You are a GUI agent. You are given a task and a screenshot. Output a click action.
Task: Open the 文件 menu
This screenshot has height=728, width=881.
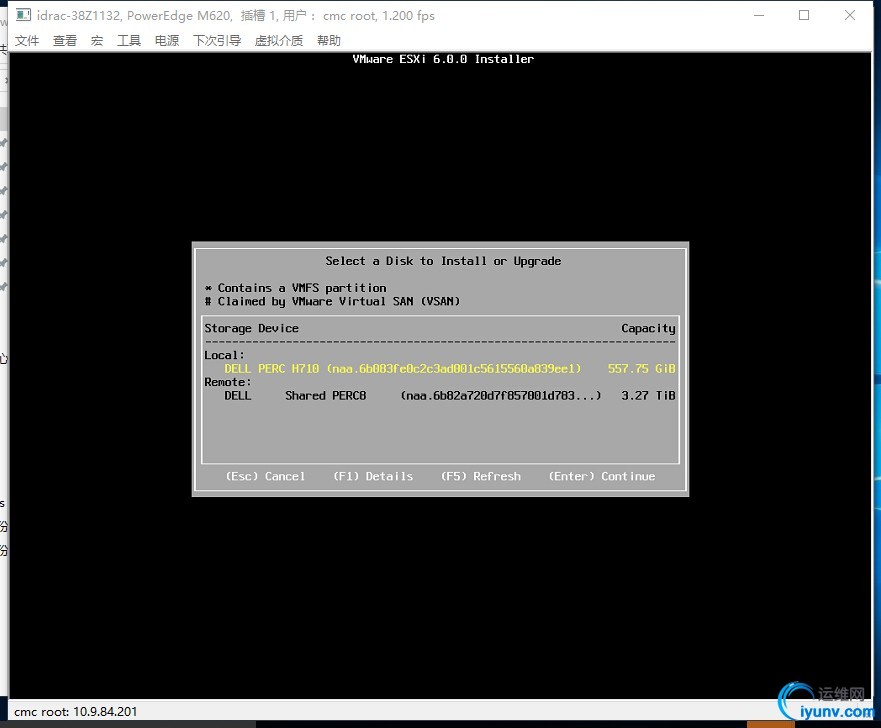[27, 40]
